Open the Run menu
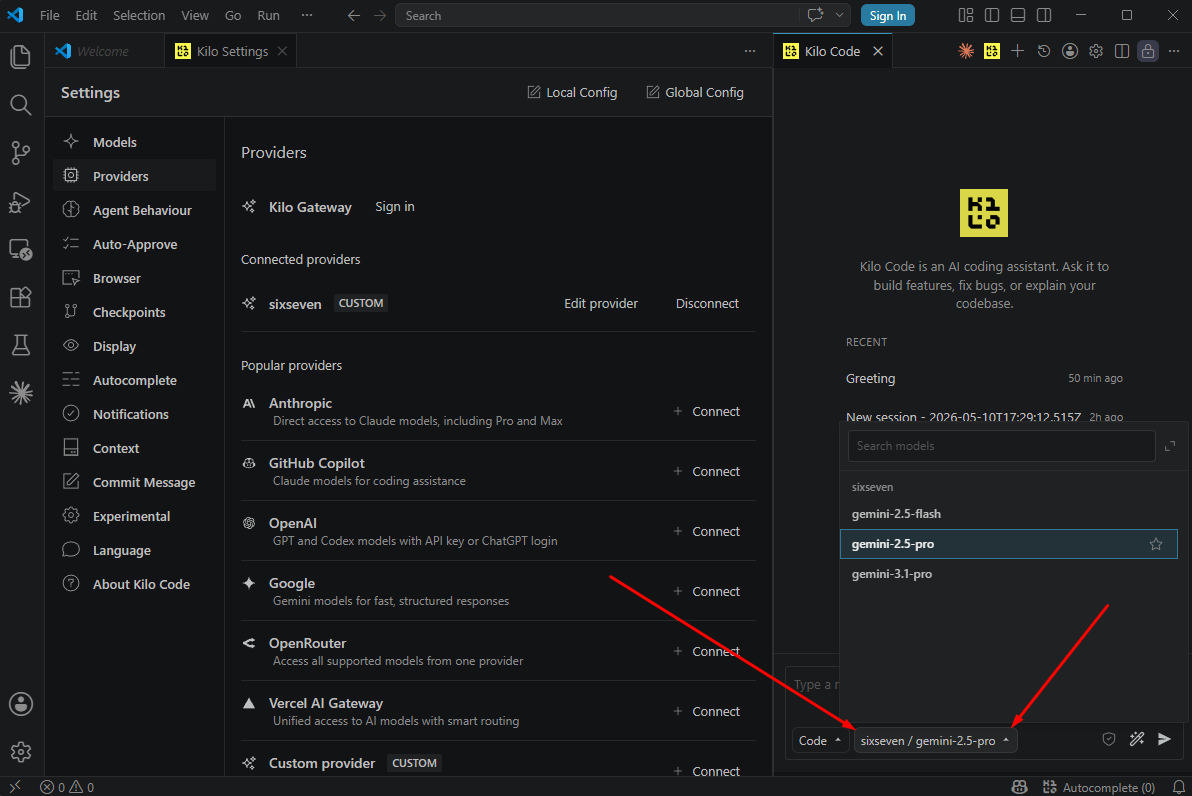 click(x=268, y=15)
